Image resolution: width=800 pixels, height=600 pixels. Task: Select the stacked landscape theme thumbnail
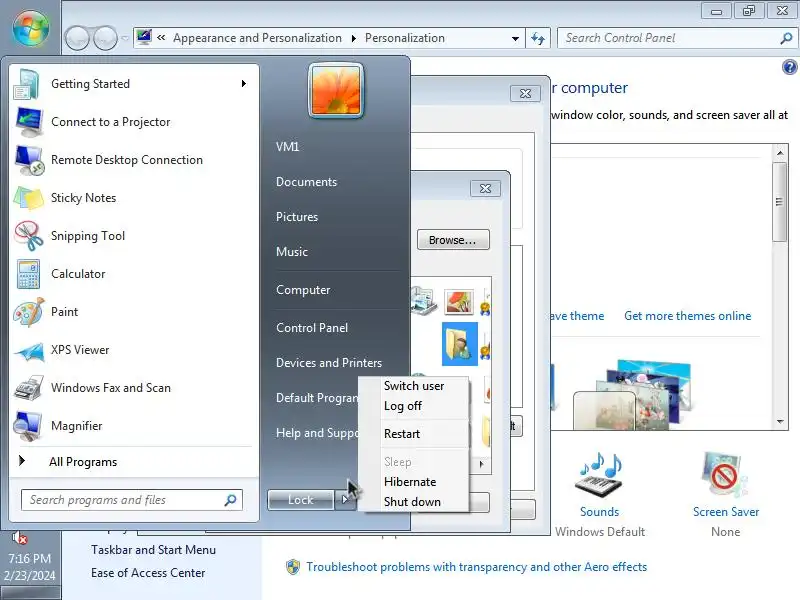tap(633, 394)
